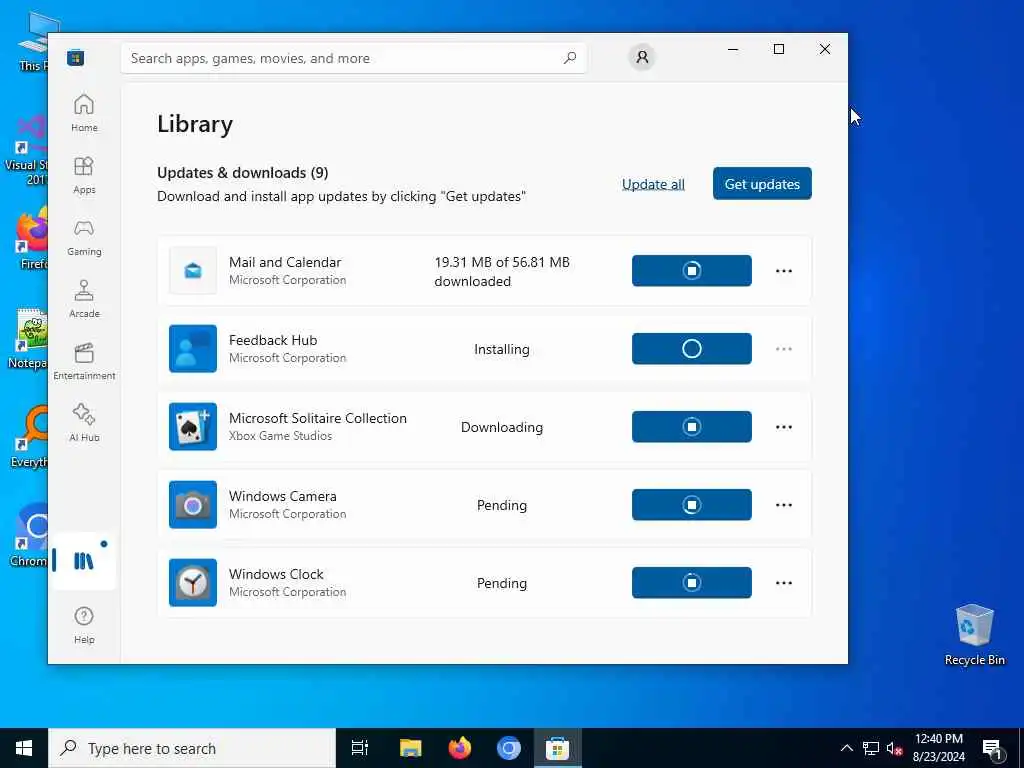Screen dimensions: 1024x768
Task: Select the Library icon in the sidebar
Action: click(x=83, y=561)
